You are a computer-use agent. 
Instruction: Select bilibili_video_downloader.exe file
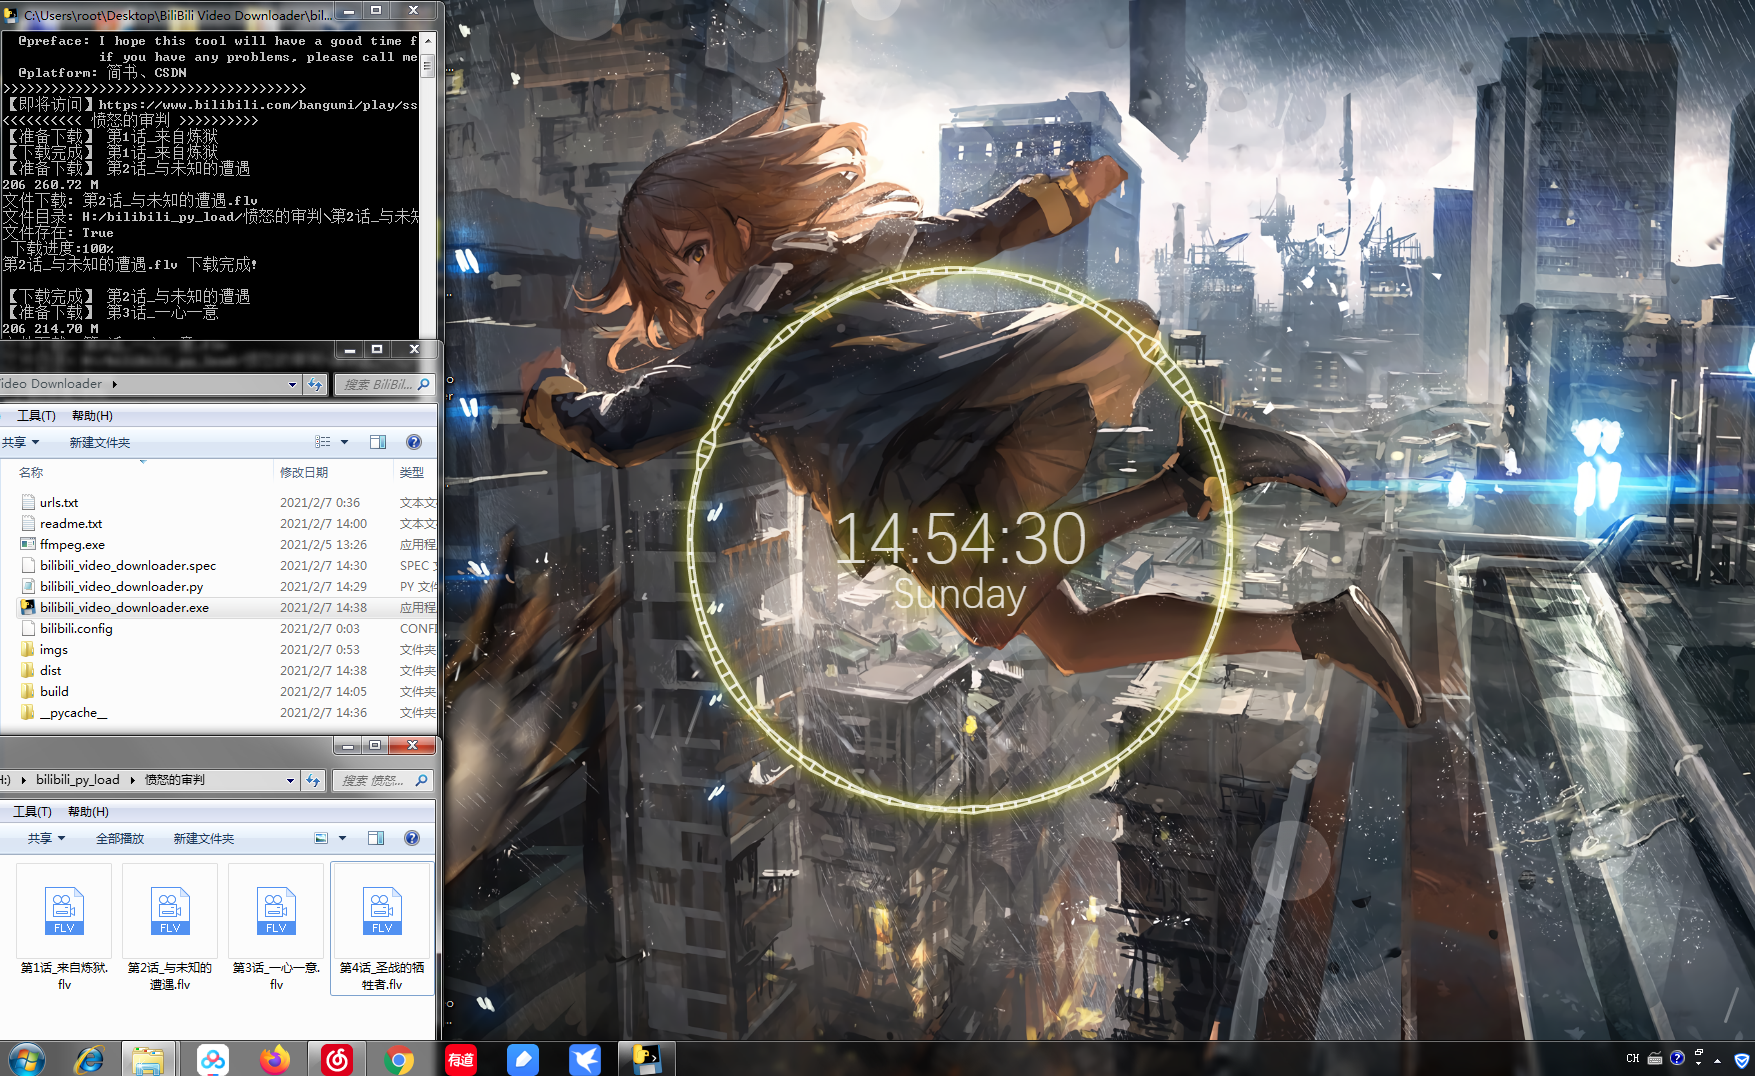pos(125,608)
